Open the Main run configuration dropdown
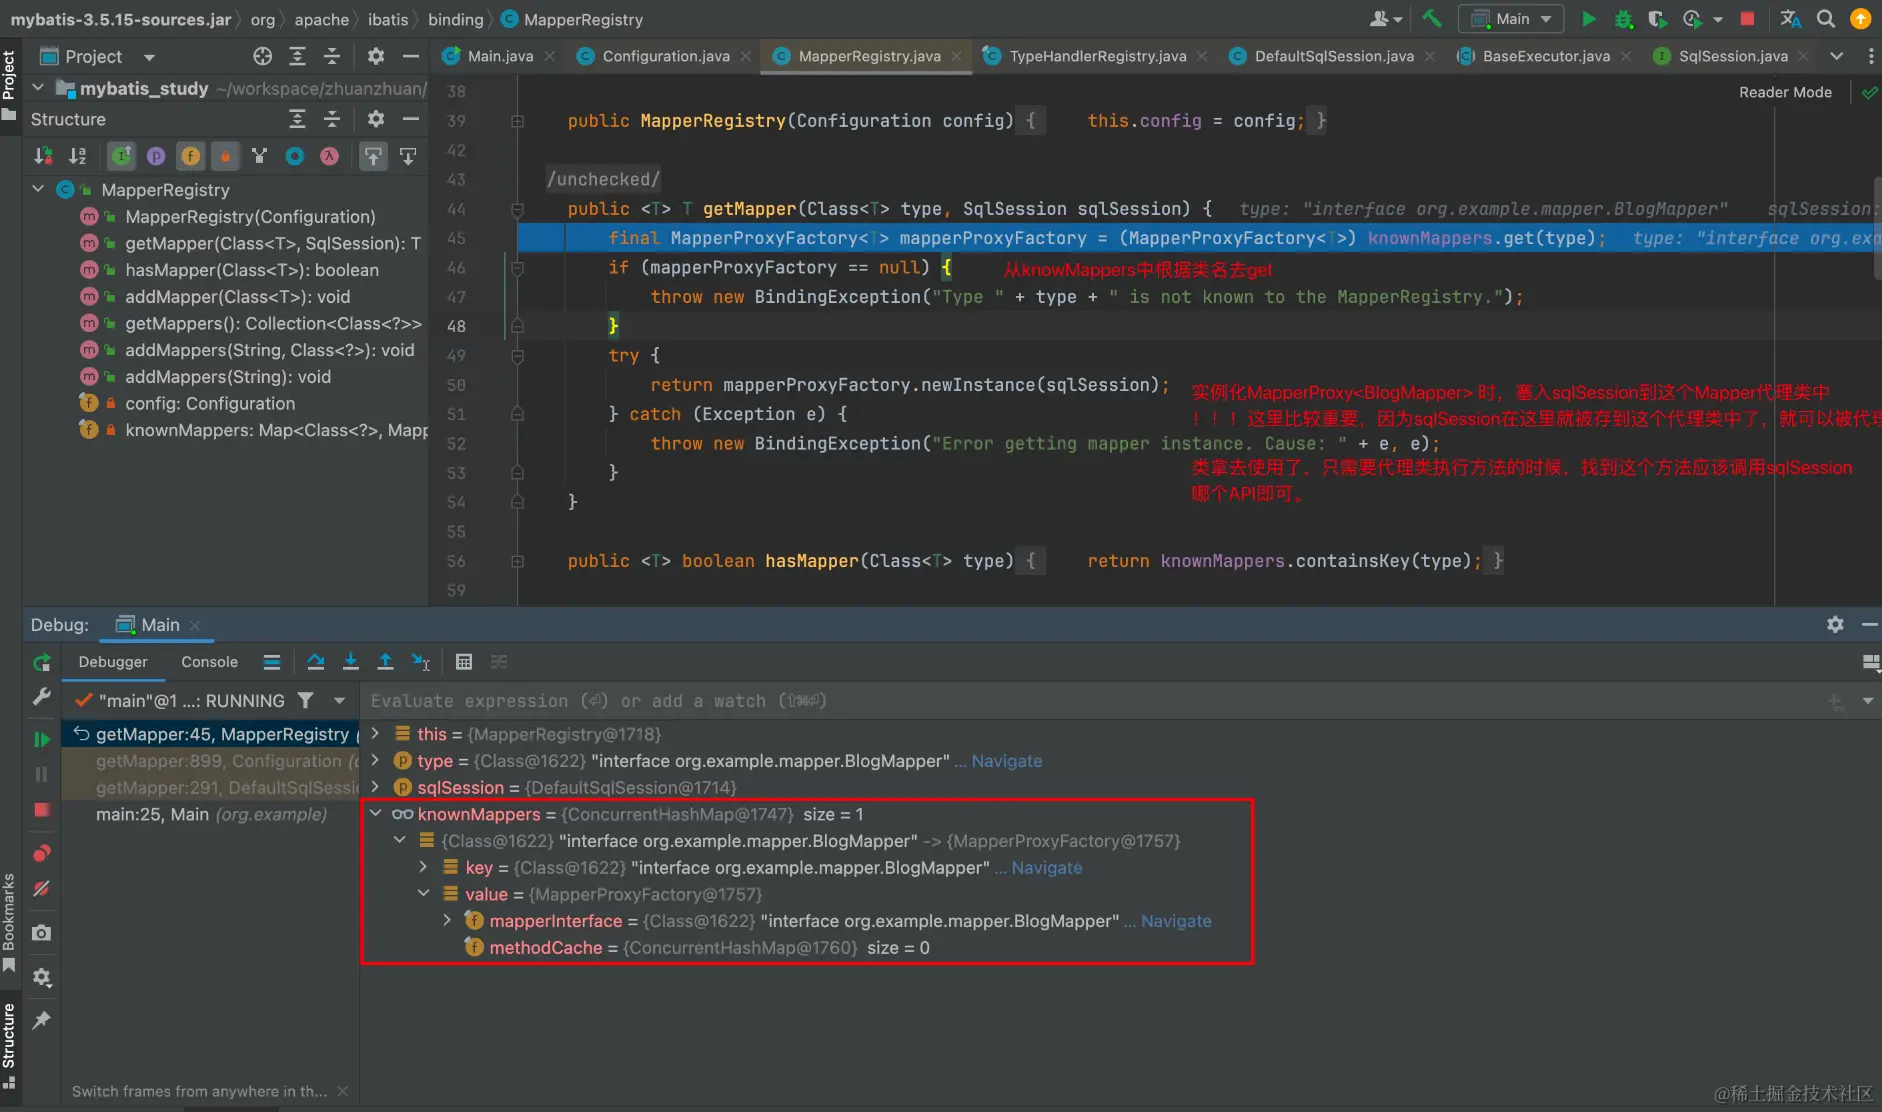The width and height of the screenshot is (1882, 1112). click(1511, 19)
